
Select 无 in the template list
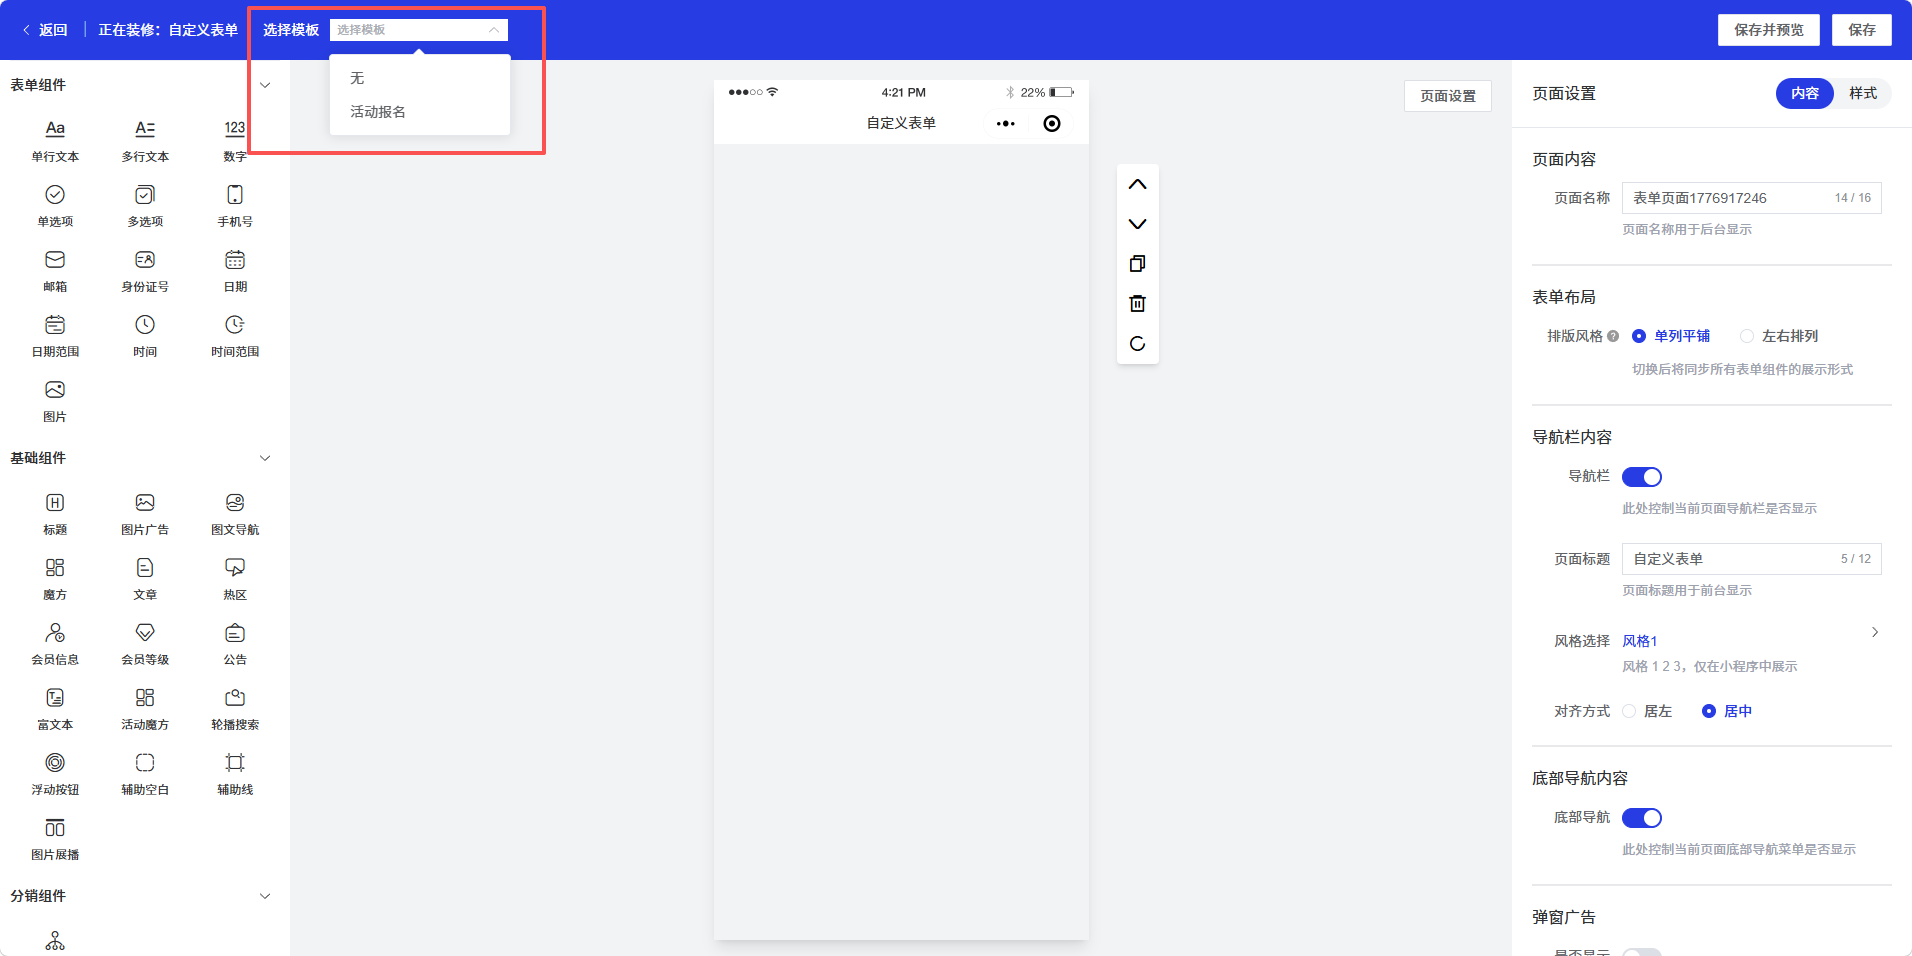(420, 78)
